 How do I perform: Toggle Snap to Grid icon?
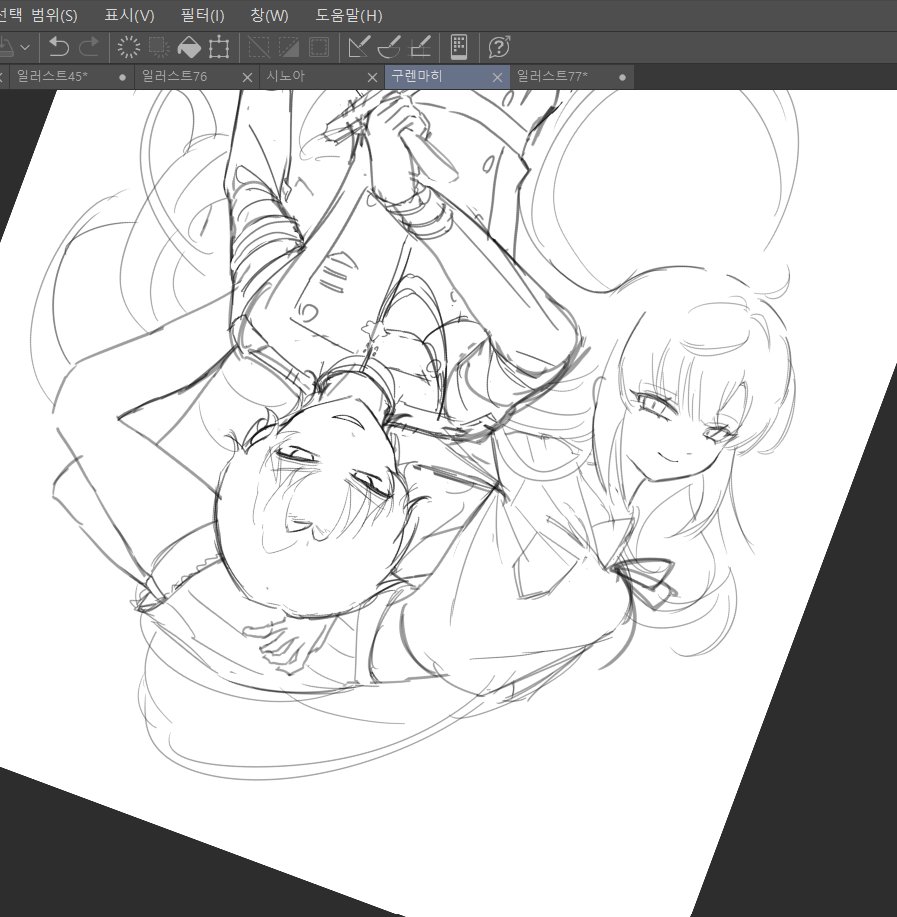[x=420, y=47]
